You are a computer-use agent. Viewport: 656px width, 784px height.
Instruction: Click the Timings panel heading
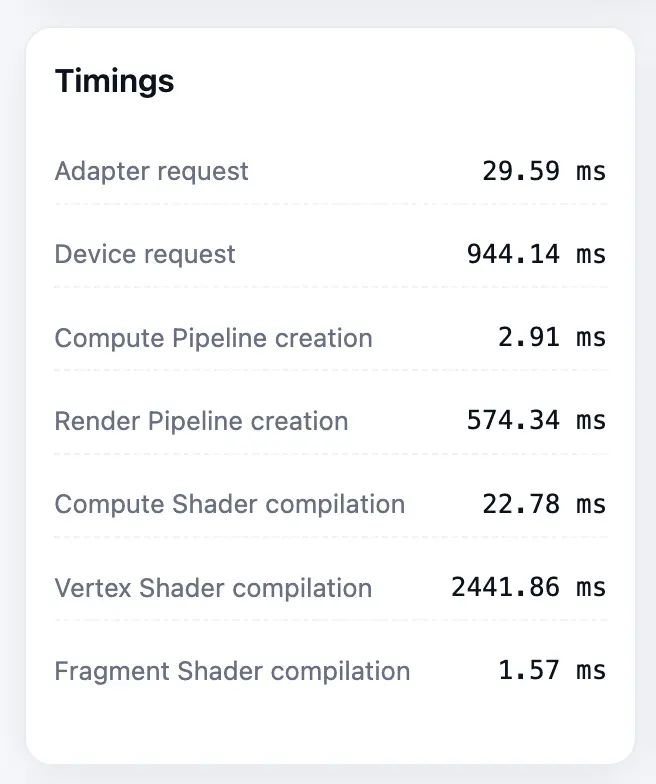click(114, 81)
